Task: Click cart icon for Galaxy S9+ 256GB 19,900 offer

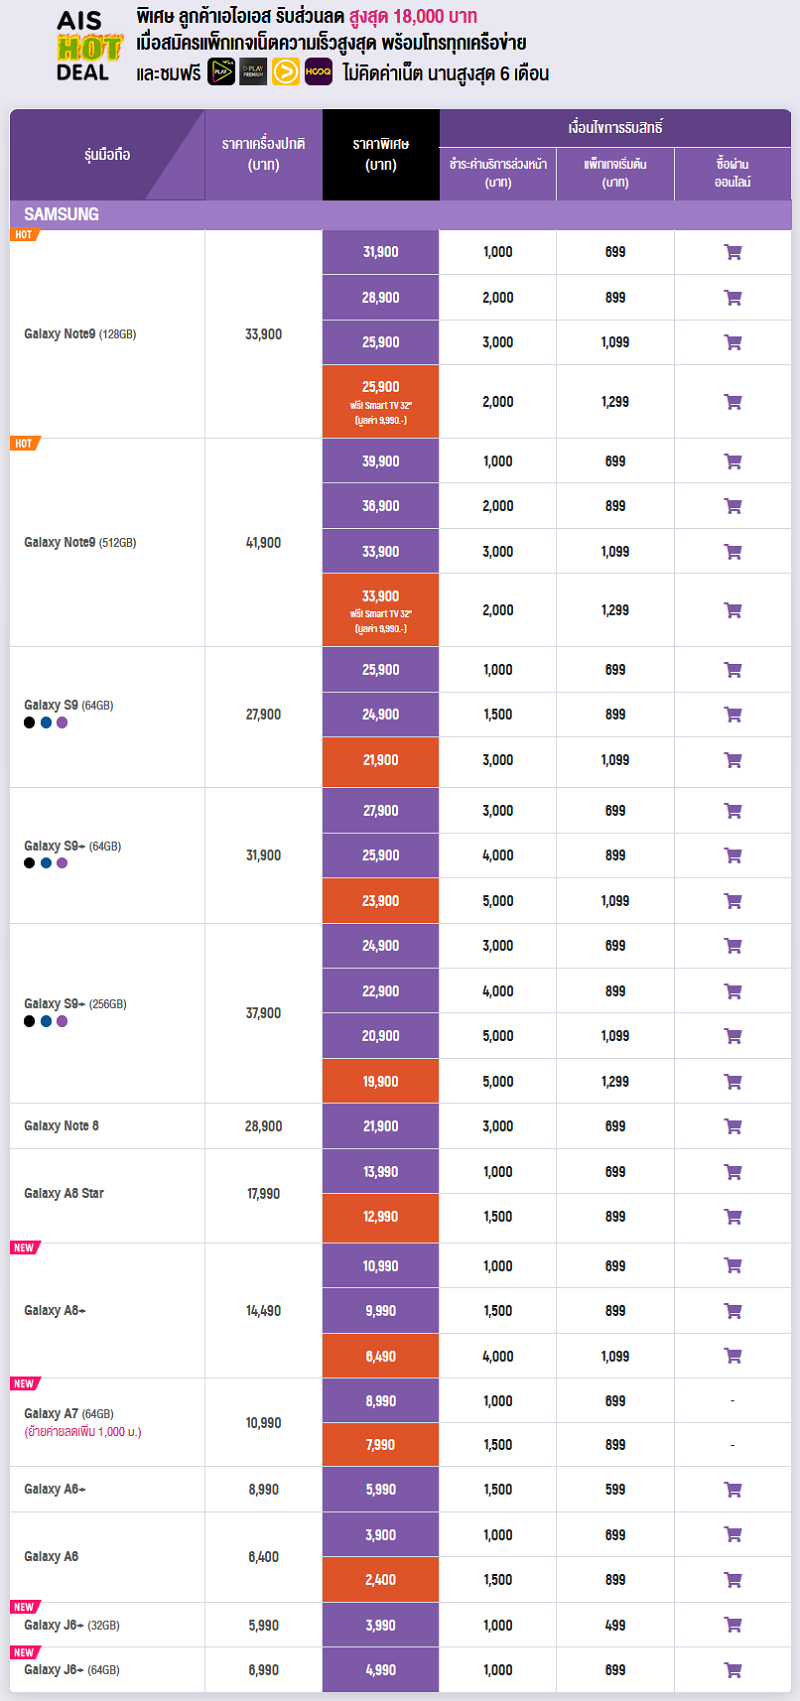Action: pos(733,1081)
